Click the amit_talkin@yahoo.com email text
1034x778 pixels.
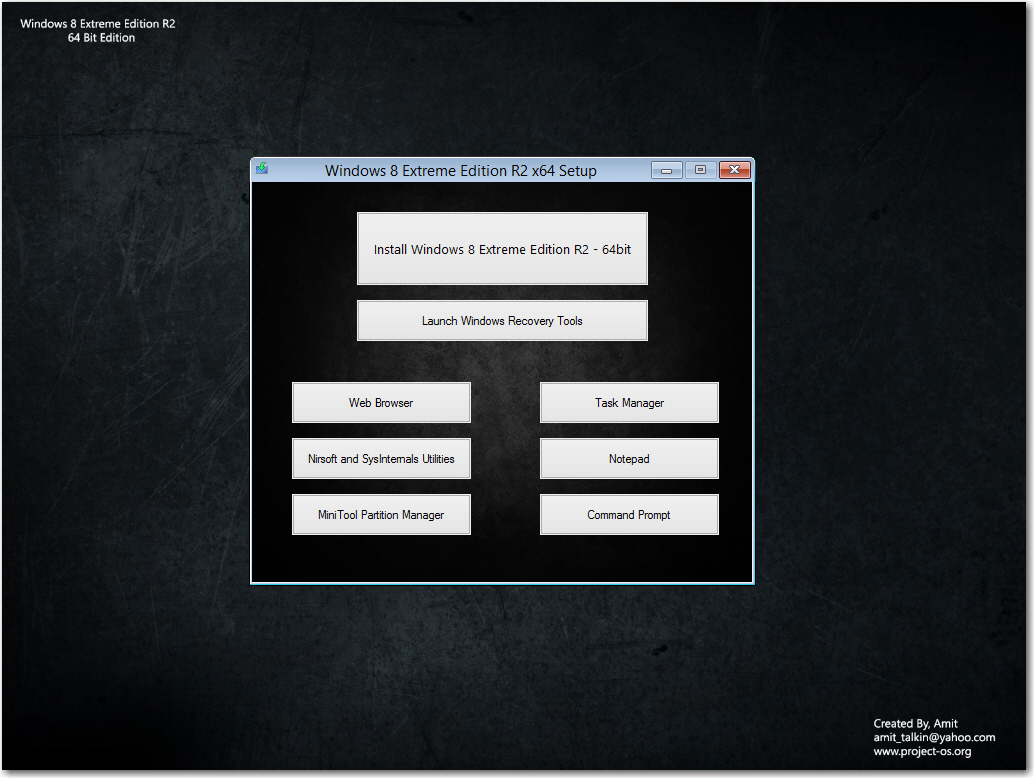pyautogui.click(x=932, y=736)
